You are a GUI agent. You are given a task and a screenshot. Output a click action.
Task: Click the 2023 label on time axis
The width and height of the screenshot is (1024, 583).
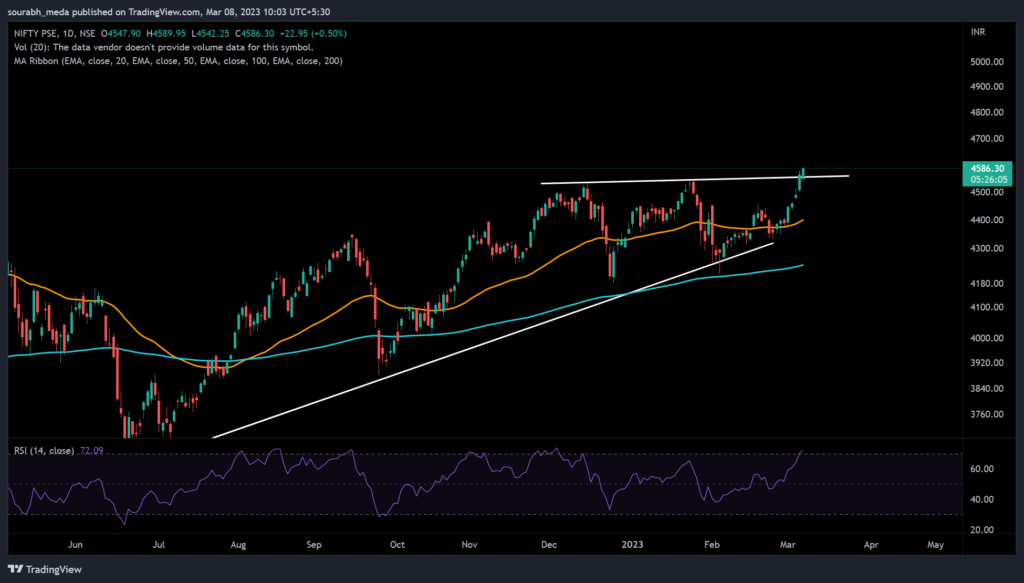coord(630,546)
